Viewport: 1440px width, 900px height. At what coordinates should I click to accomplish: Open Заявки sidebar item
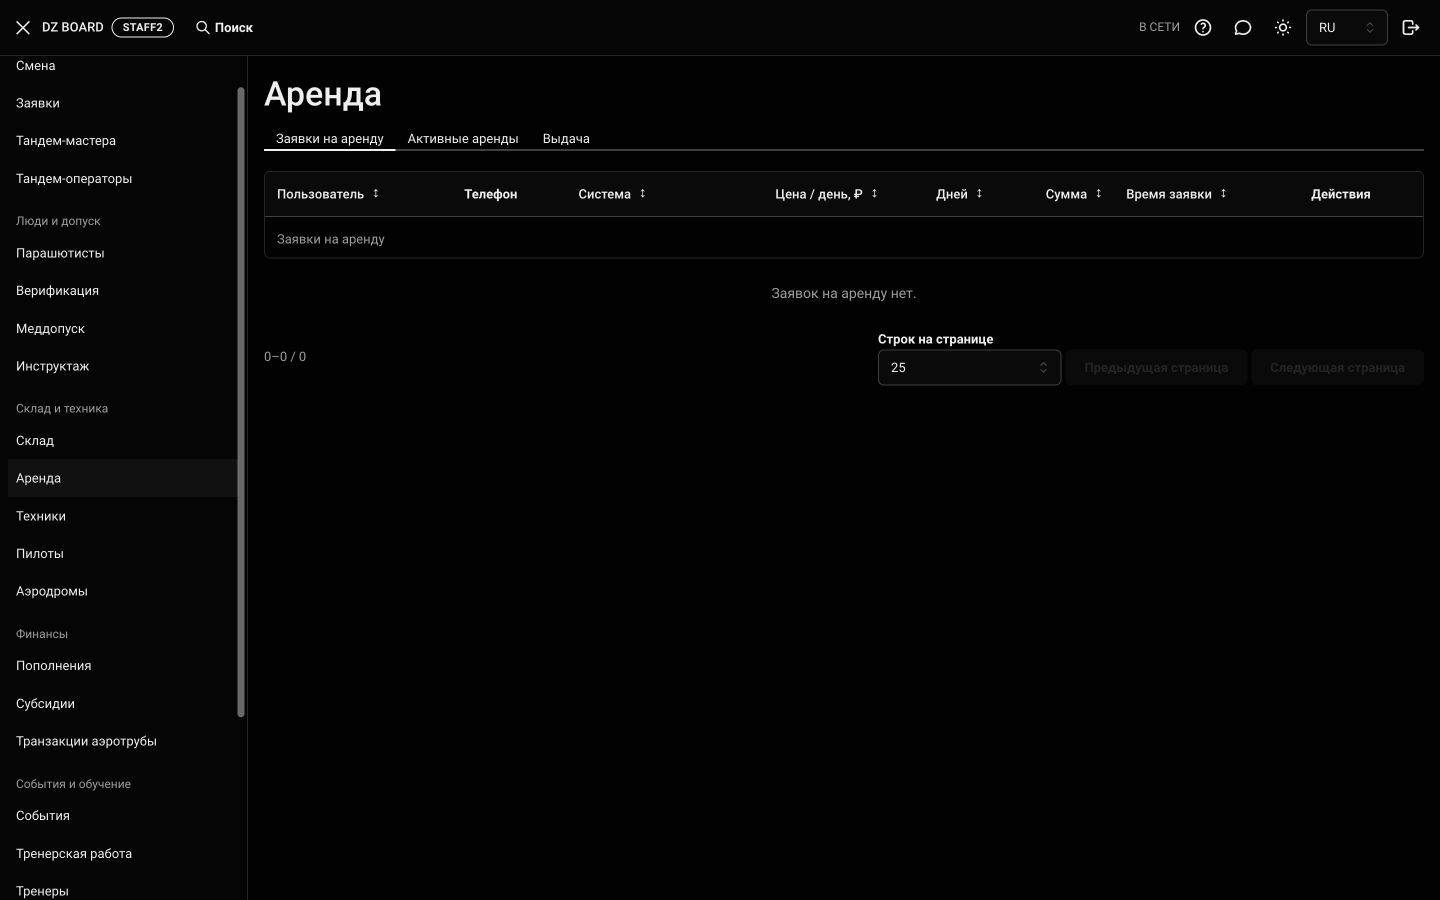coord(122,103)
